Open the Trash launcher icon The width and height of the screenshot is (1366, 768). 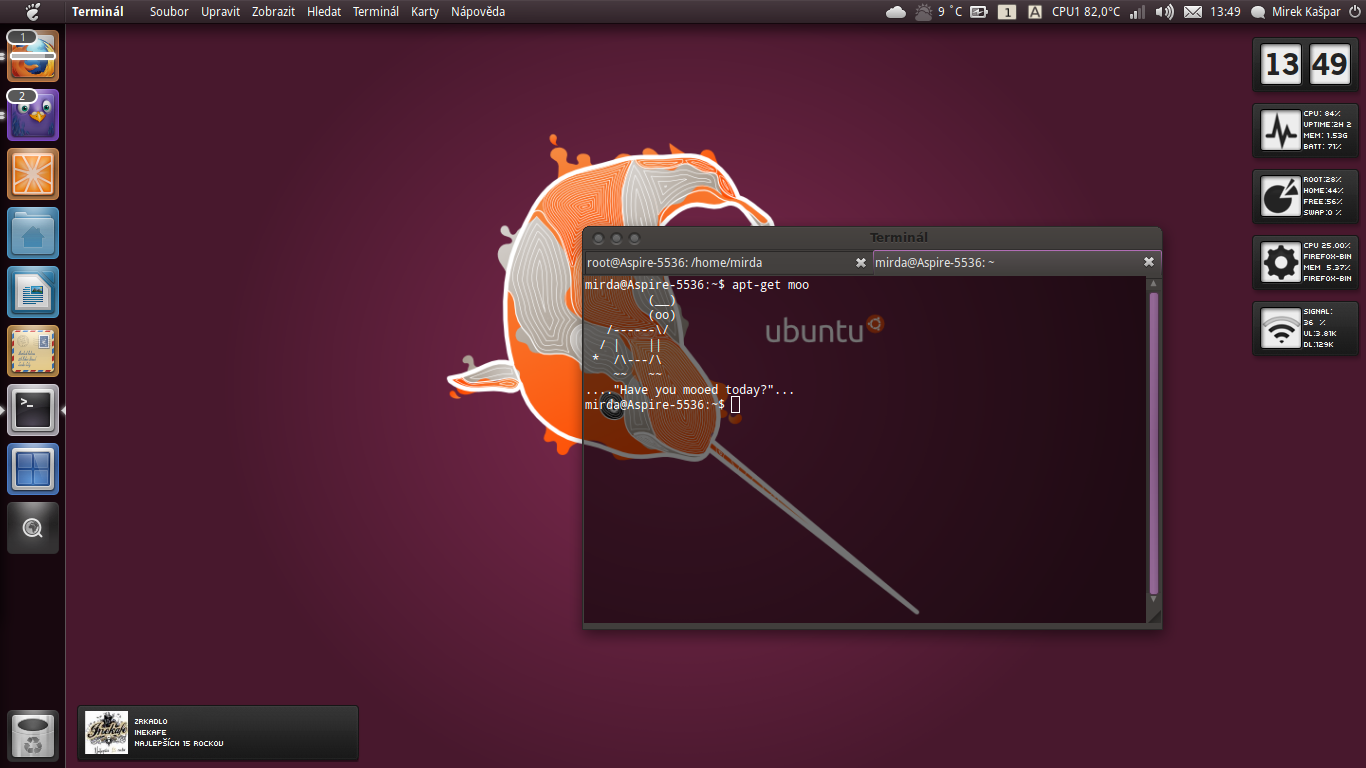point(33,737)
